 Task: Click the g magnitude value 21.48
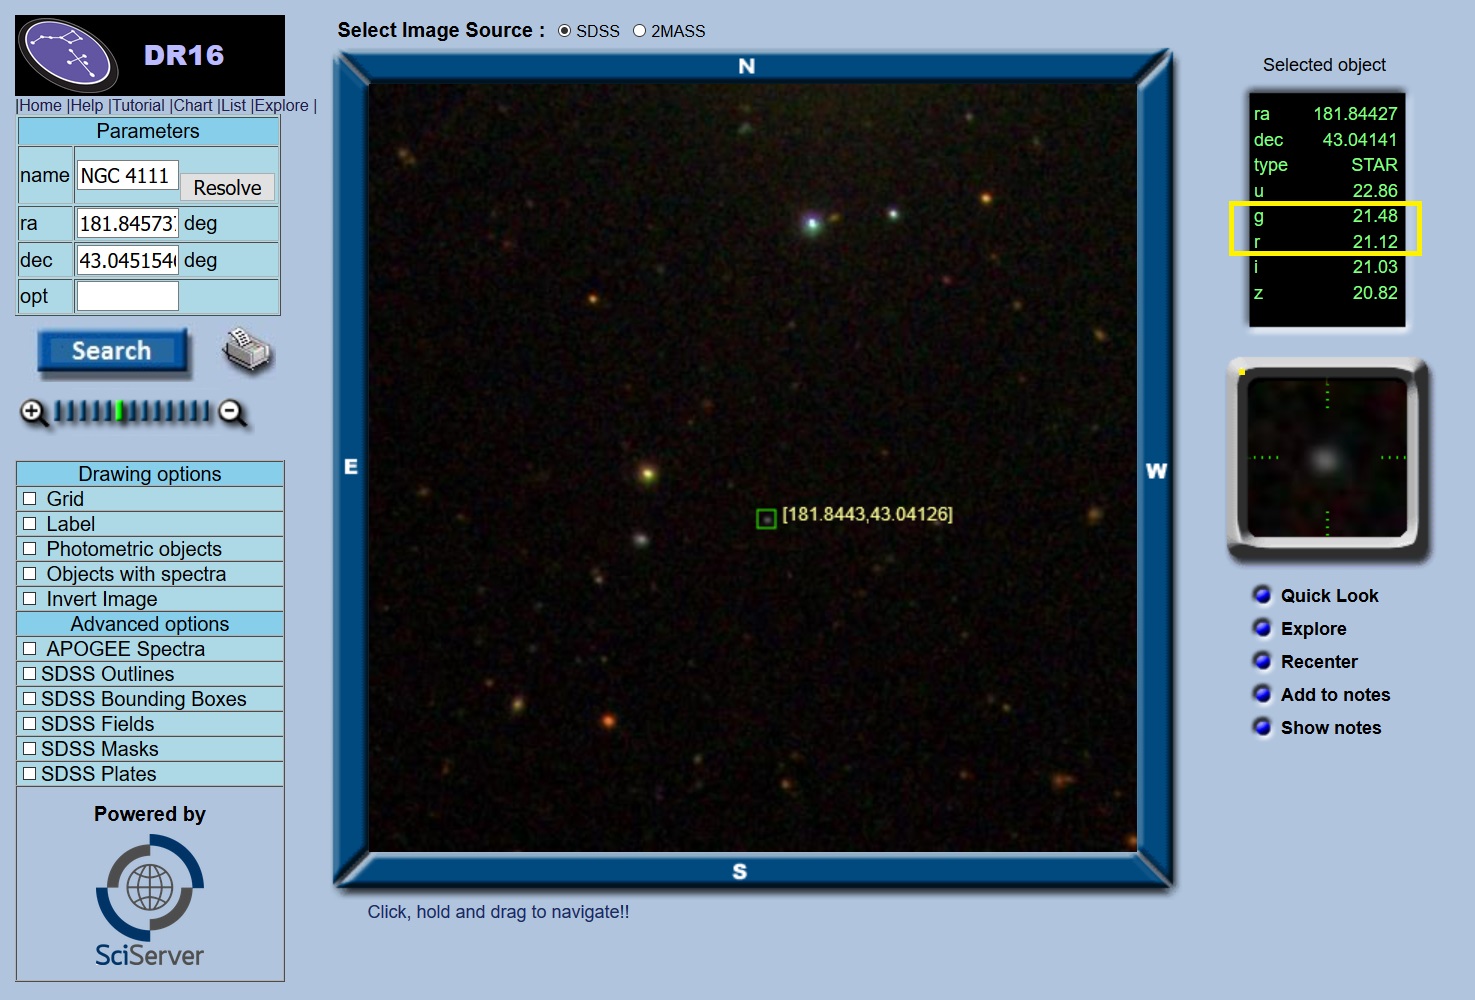1375,216
